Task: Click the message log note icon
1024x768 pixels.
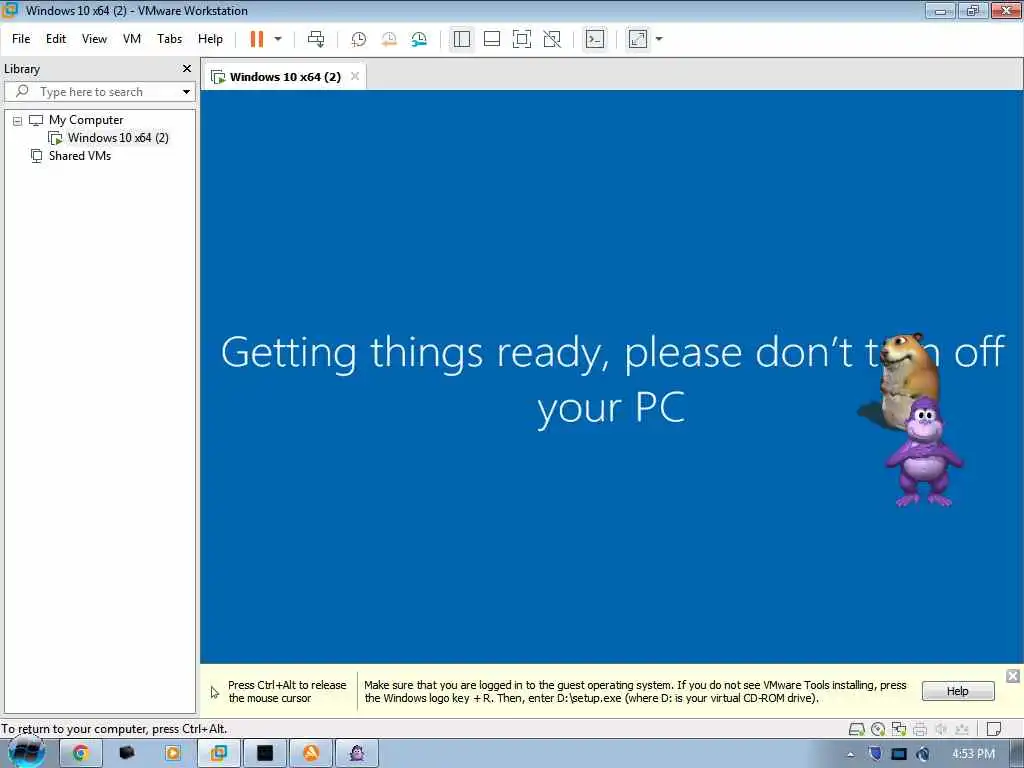Action: (x=994, y=729)
